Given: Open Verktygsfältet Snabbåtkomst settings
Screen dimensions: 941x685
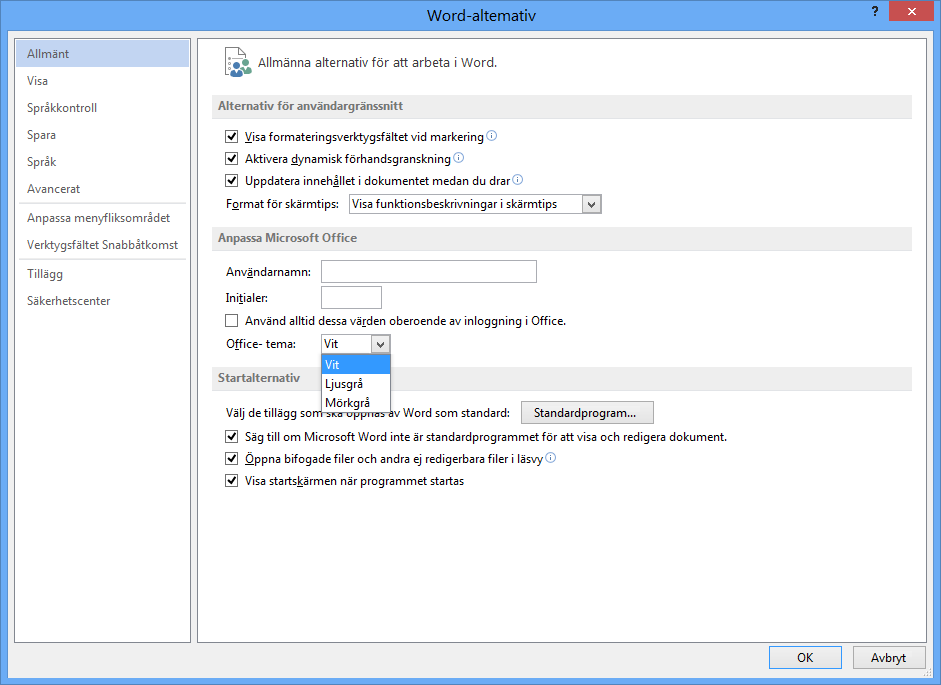Looking at the screenshot, I should pyautogui.click(x=102, y=244).
